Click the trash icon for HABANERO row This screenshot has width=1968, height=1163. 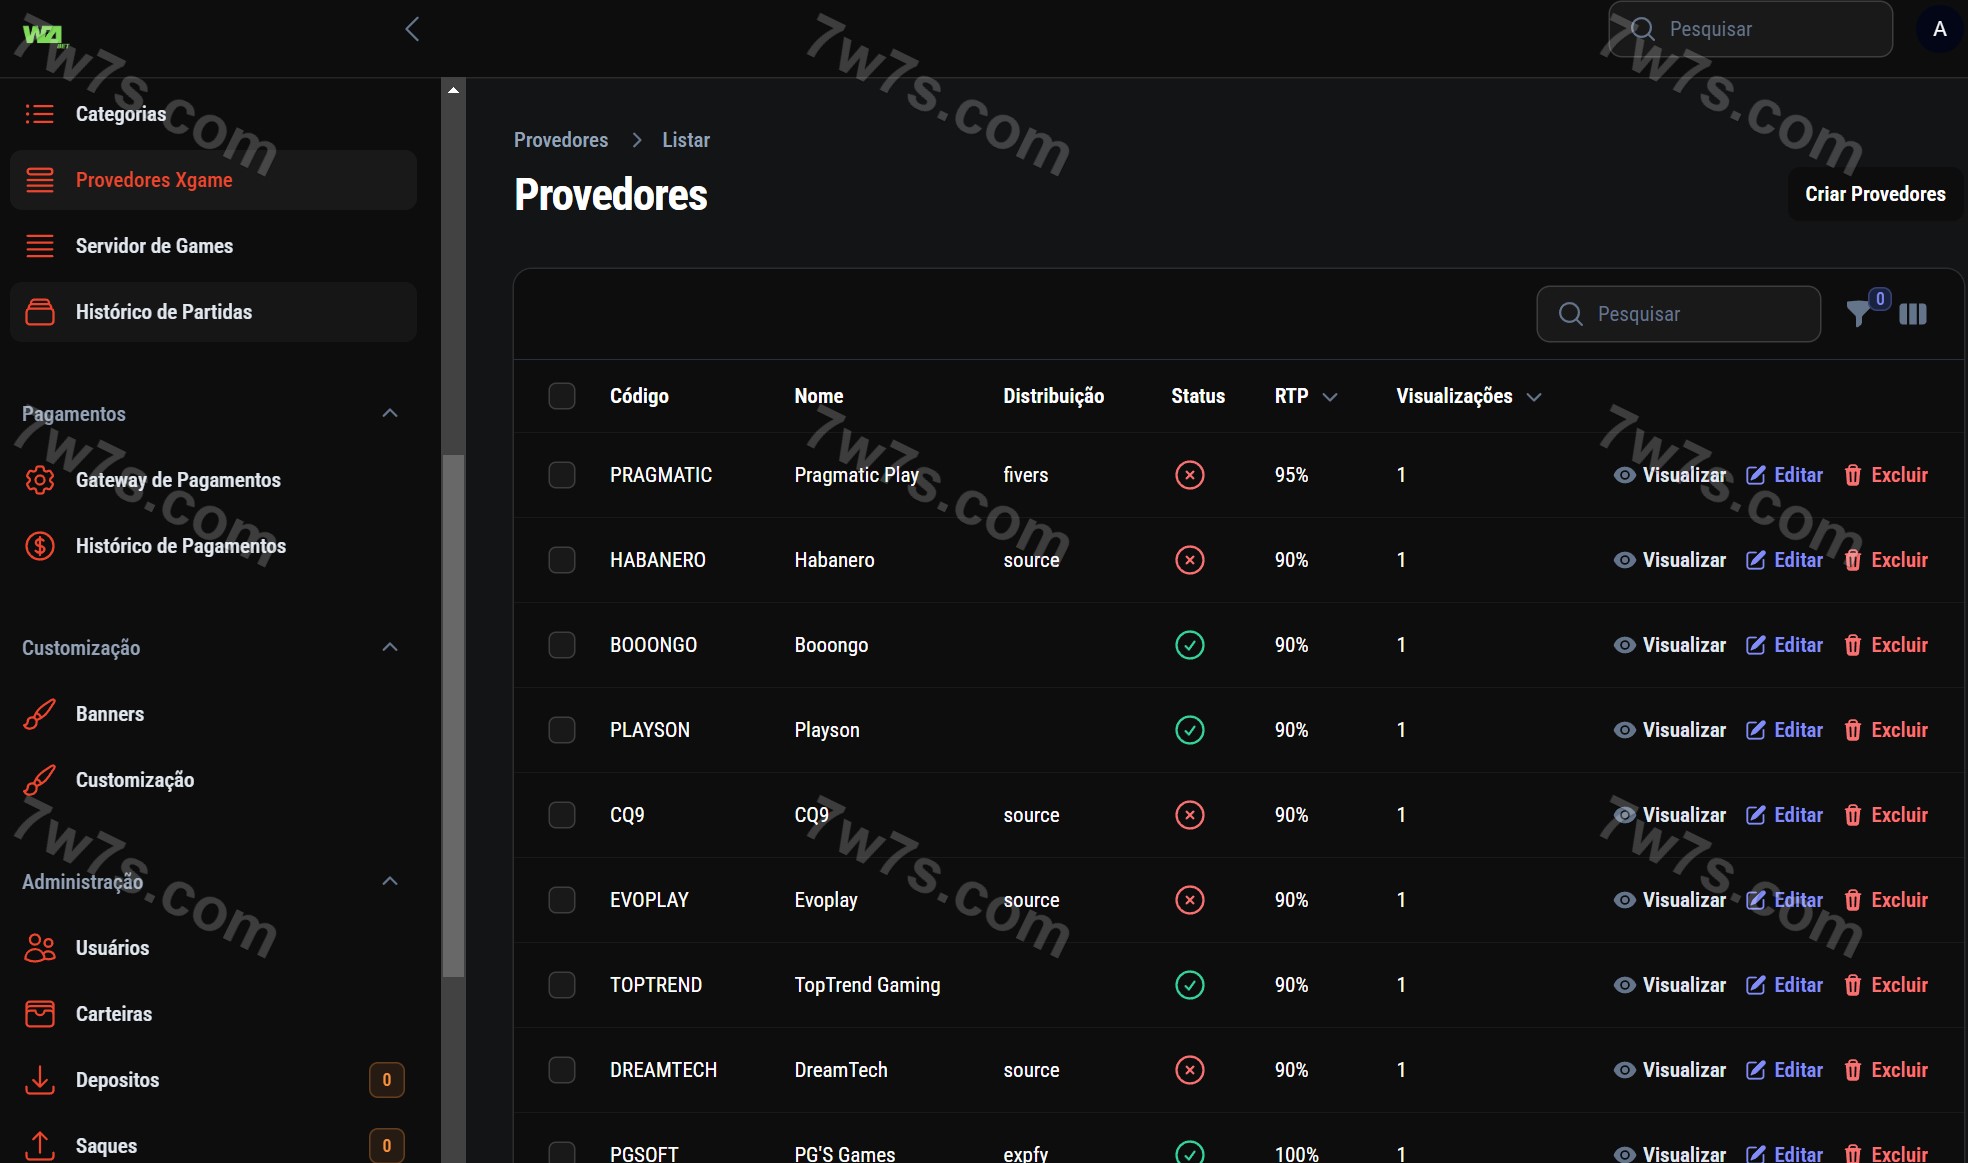pos(1852,560)
